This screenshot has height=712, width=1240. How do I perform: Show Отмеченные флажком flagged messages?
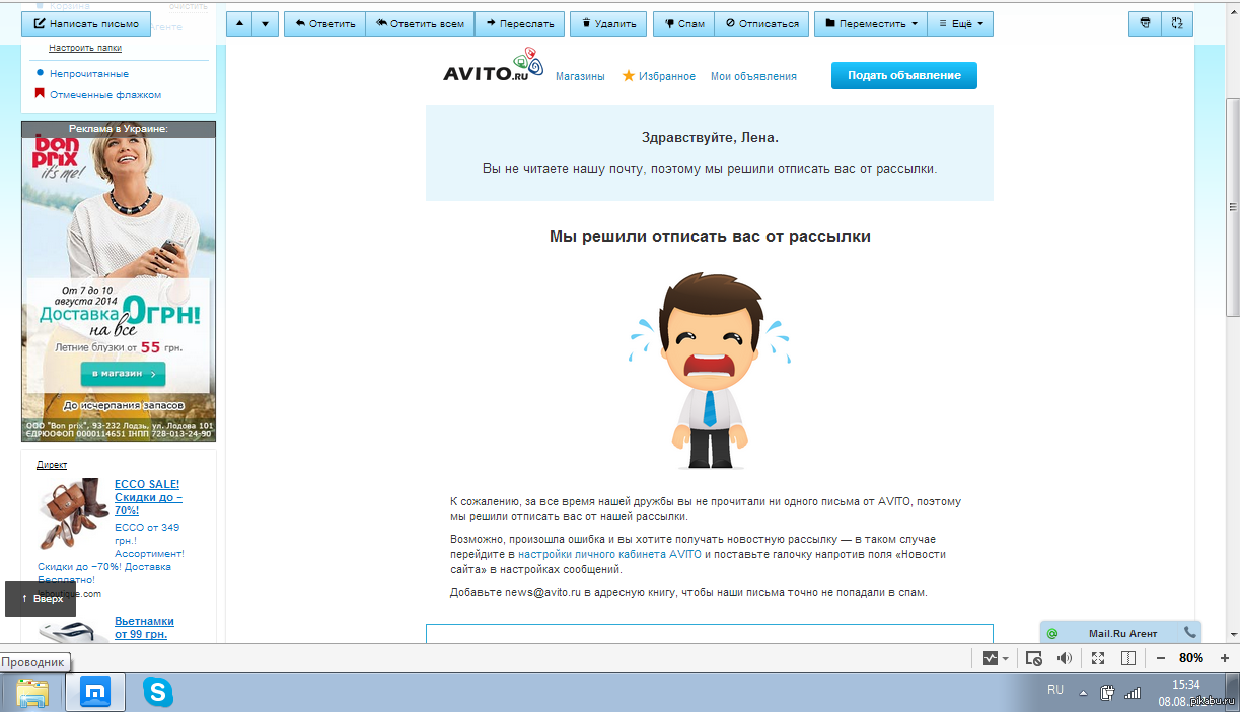(105, 95)
